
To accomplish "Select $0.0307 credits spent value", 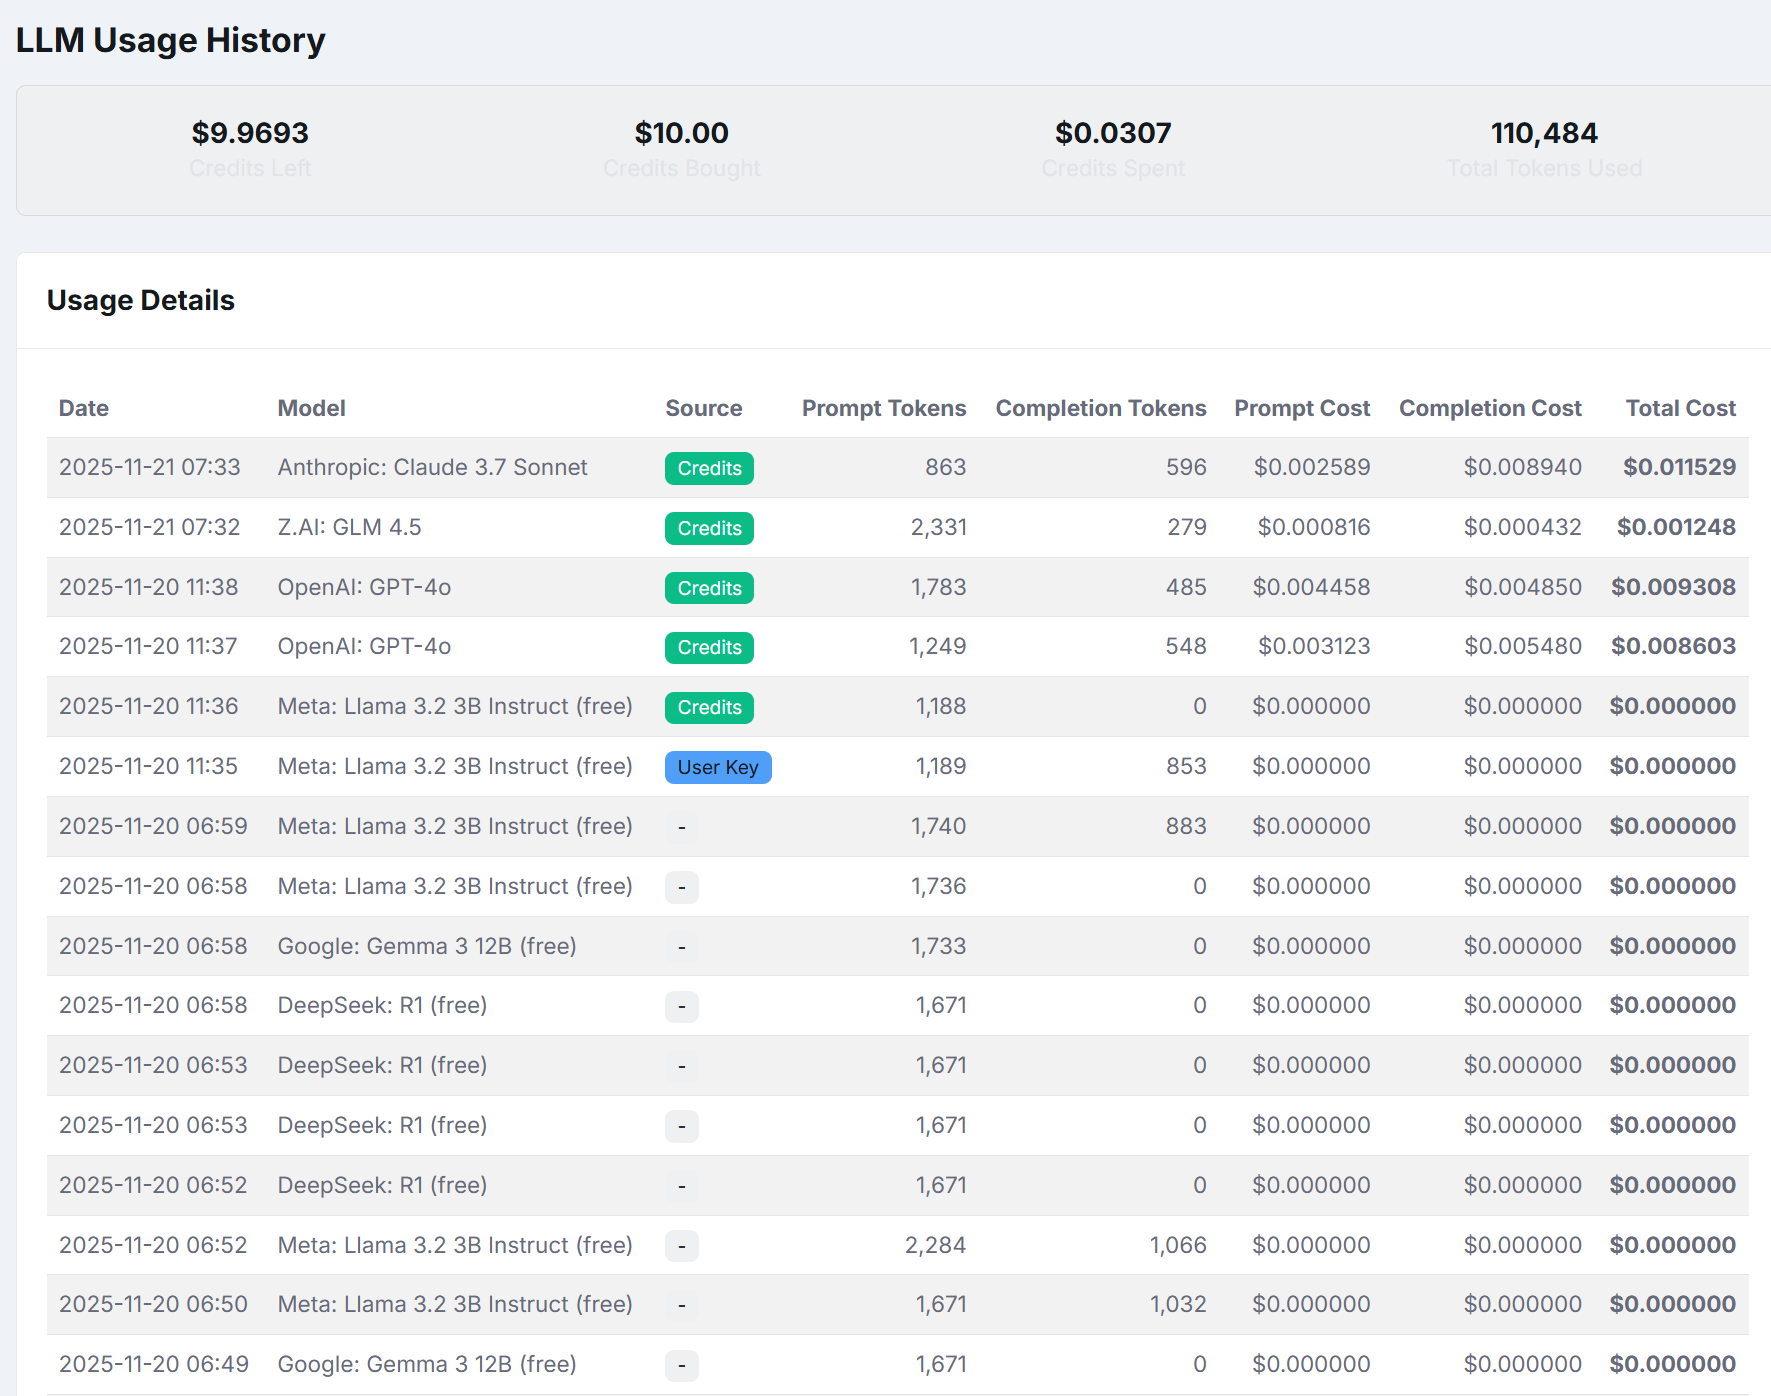I will [1113, 132].
